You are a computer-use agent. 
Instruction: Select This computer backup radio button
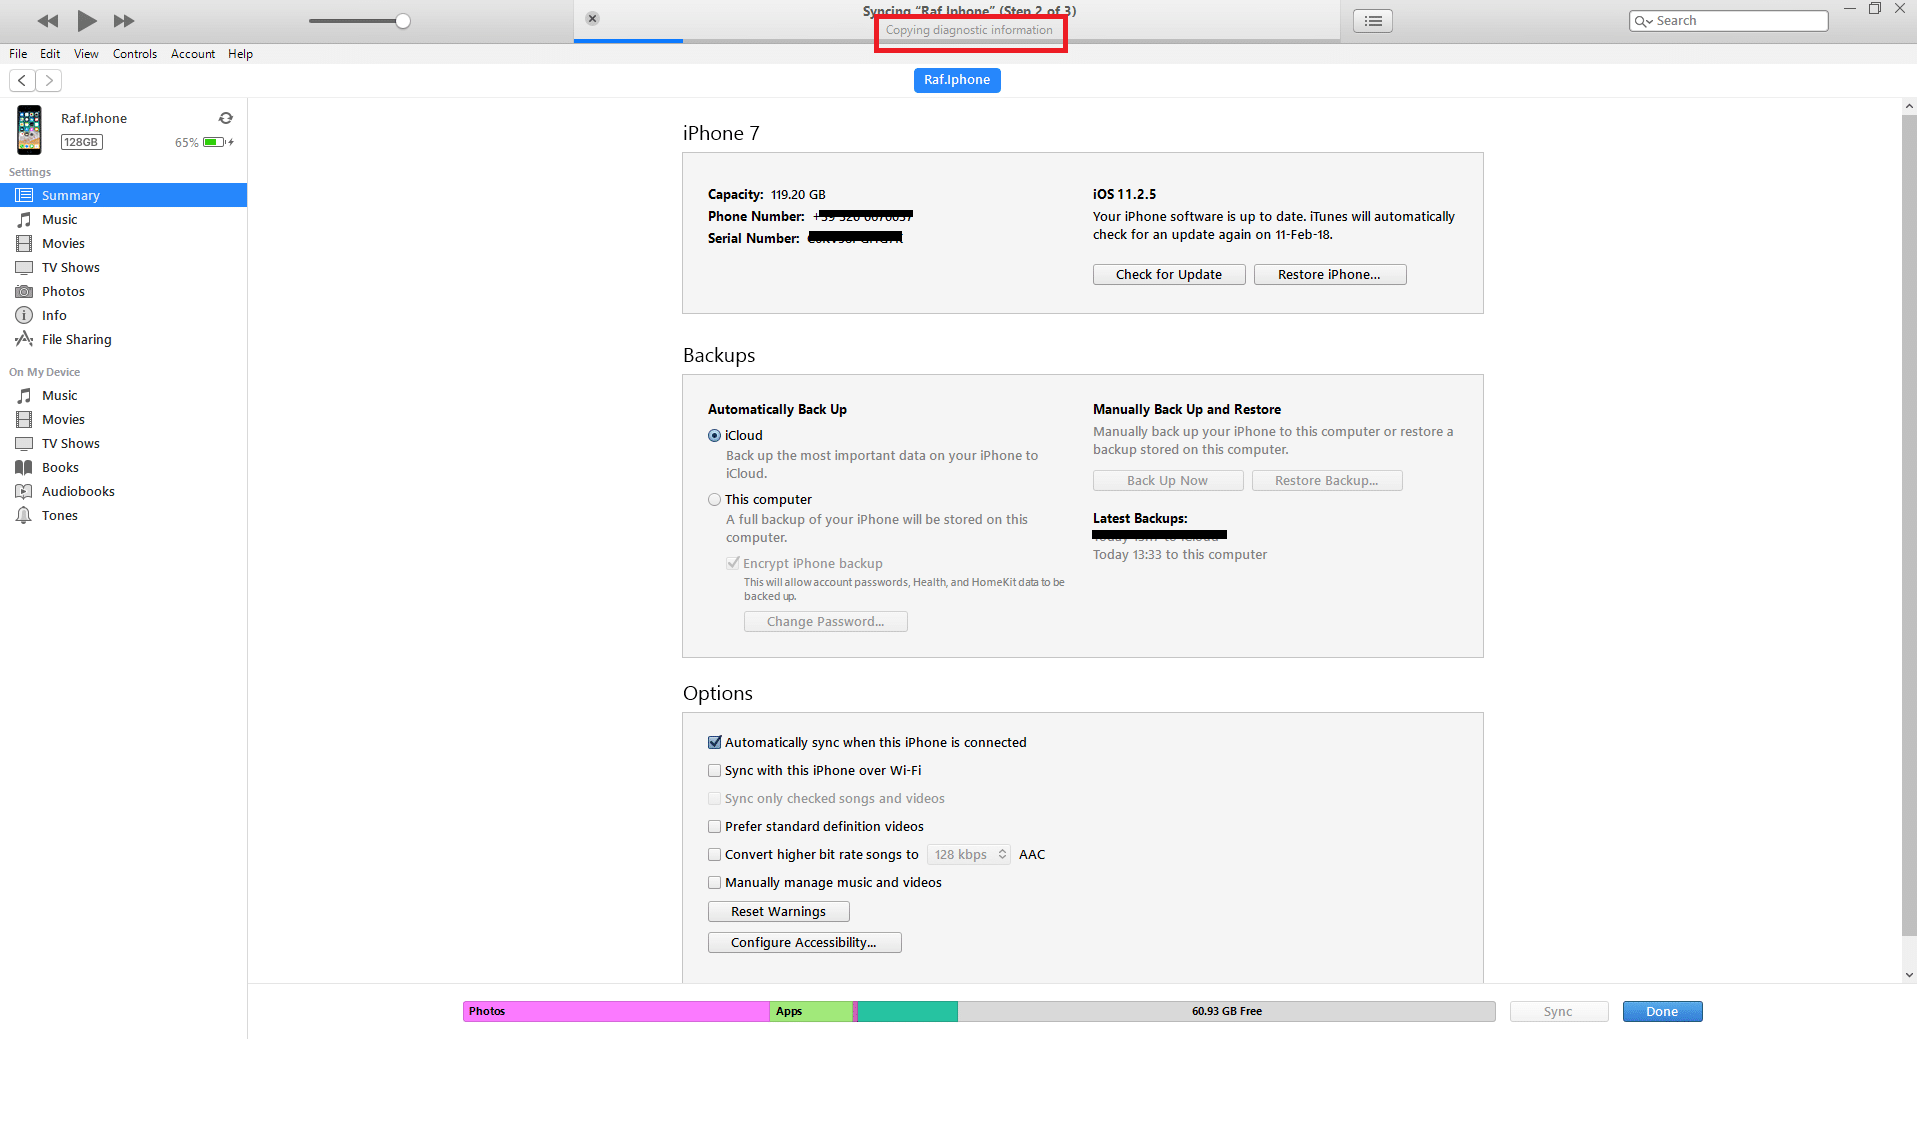pyautogui.click(x=714, y=500)
